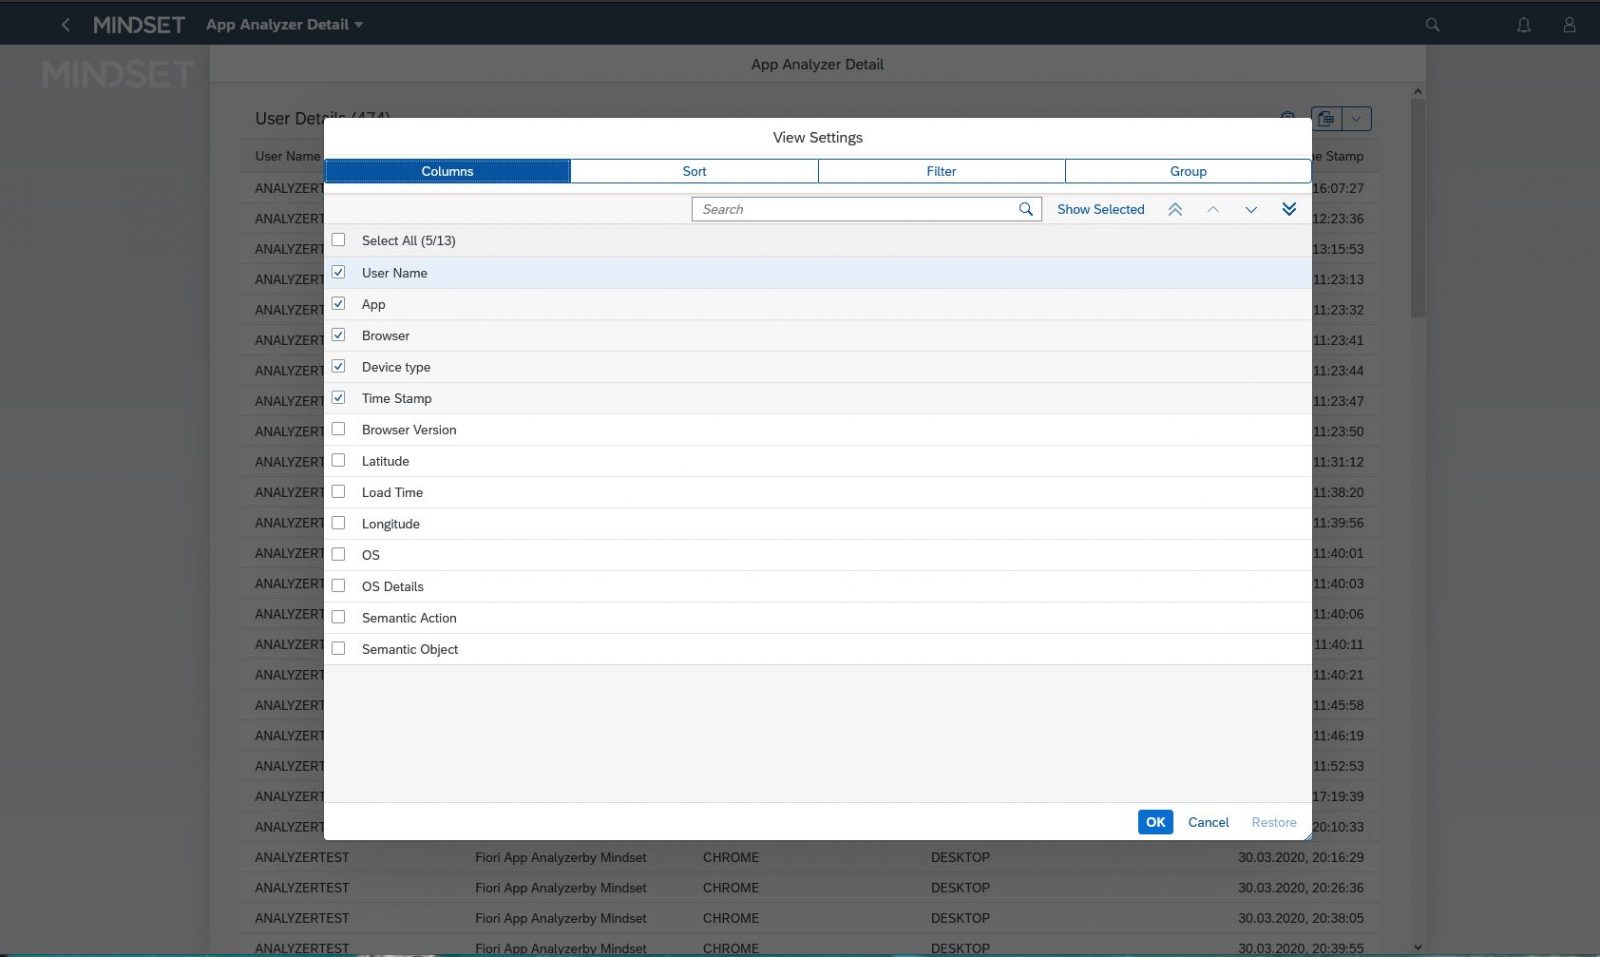
Task: Open the notifications bell
Action: tap(1523, 24)
